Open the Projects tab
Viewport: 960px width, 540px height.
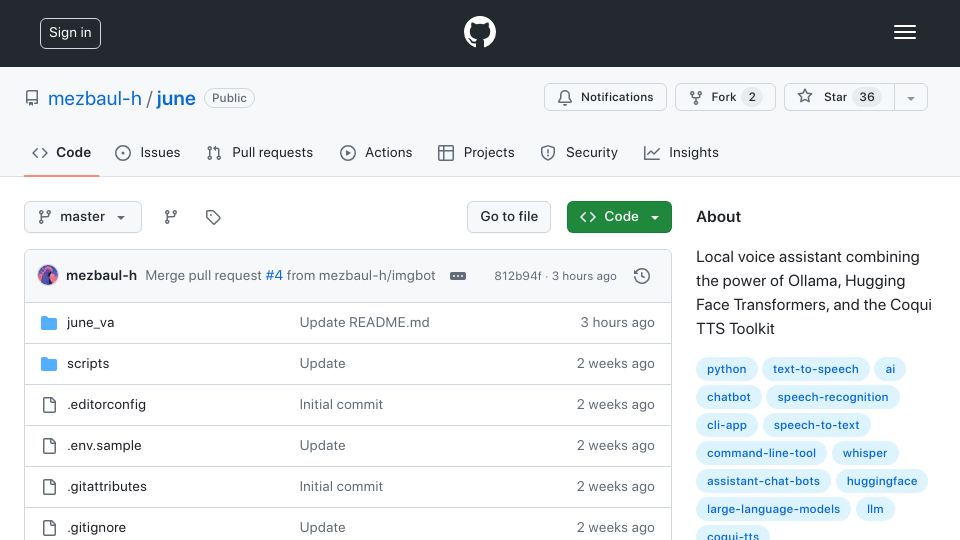[476, 152]
